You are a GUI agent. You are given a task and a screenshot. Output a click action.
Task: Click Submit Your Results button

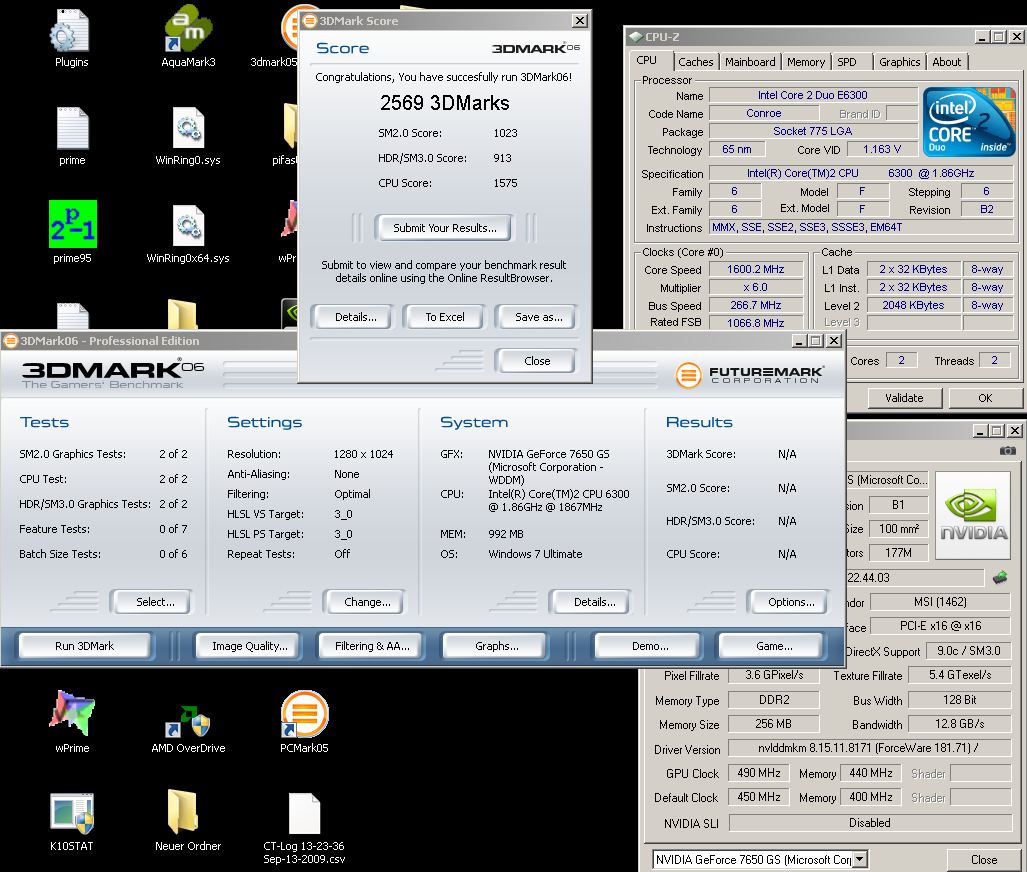click(445, 228)
